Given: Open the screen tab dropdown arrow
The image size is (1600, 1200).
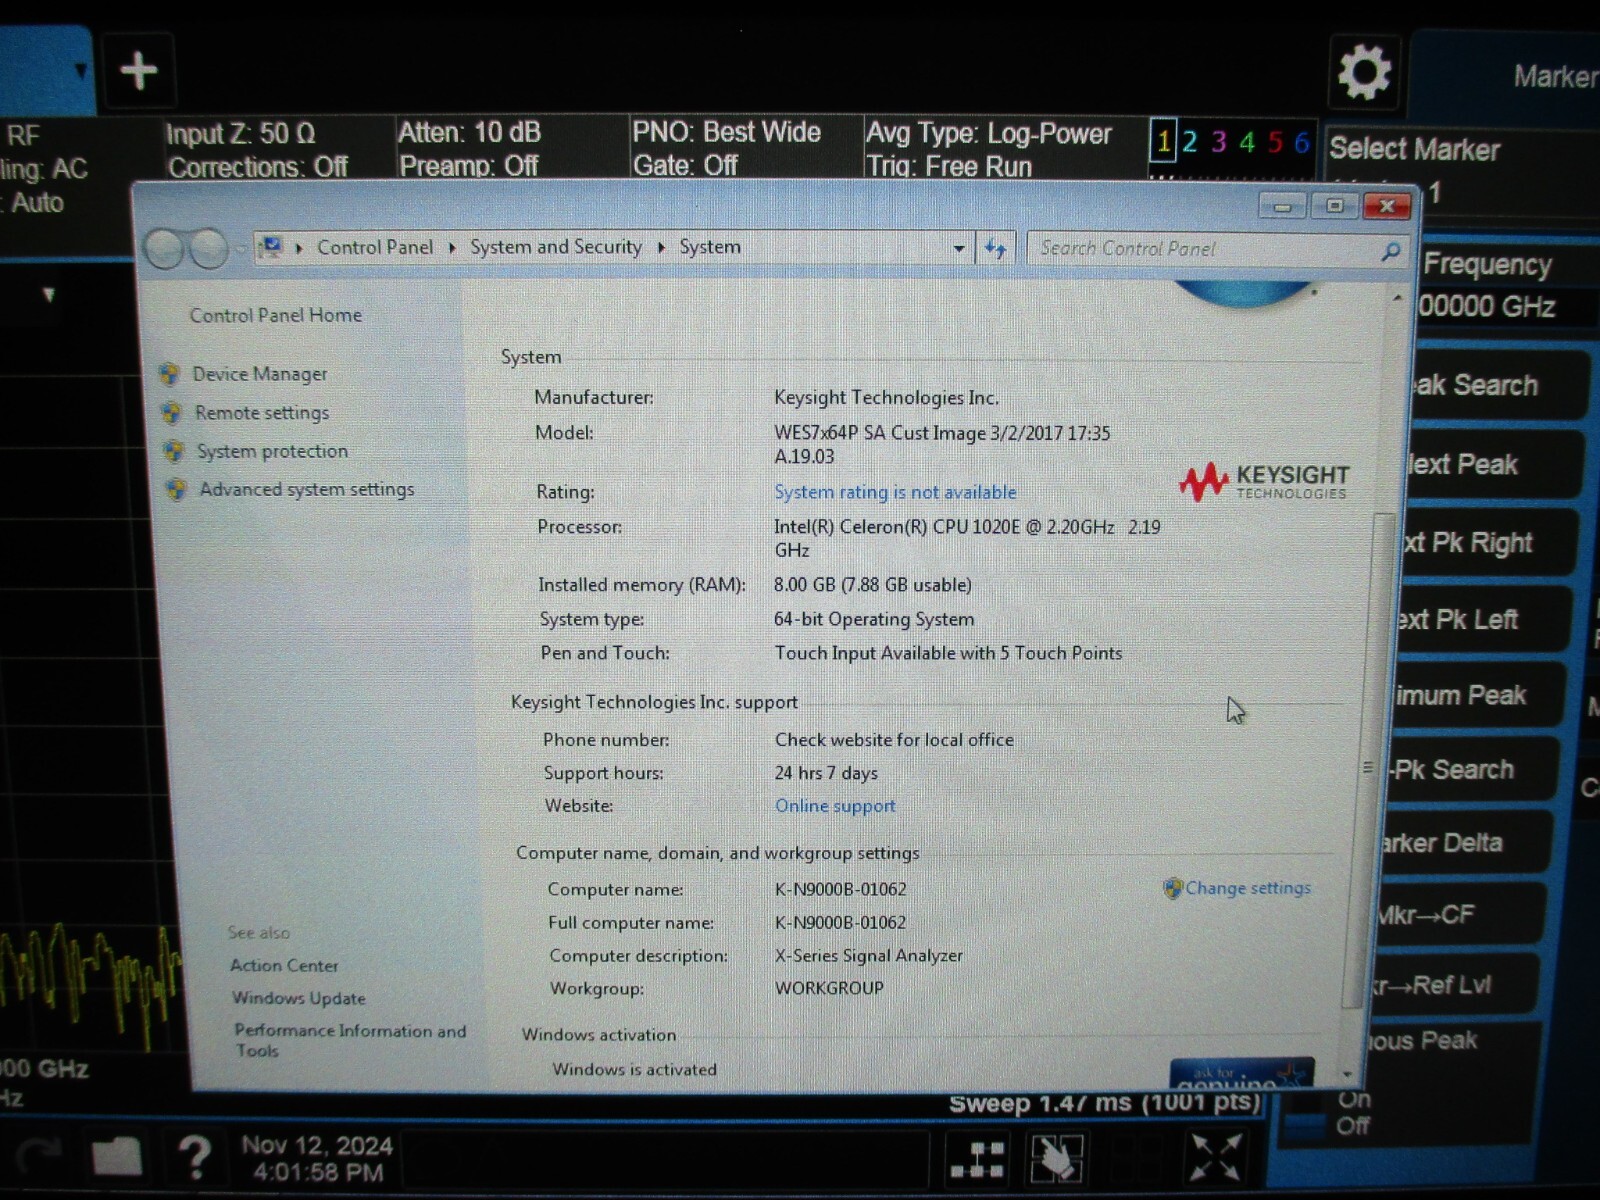Looking at the screenshot, I should 81,70.
